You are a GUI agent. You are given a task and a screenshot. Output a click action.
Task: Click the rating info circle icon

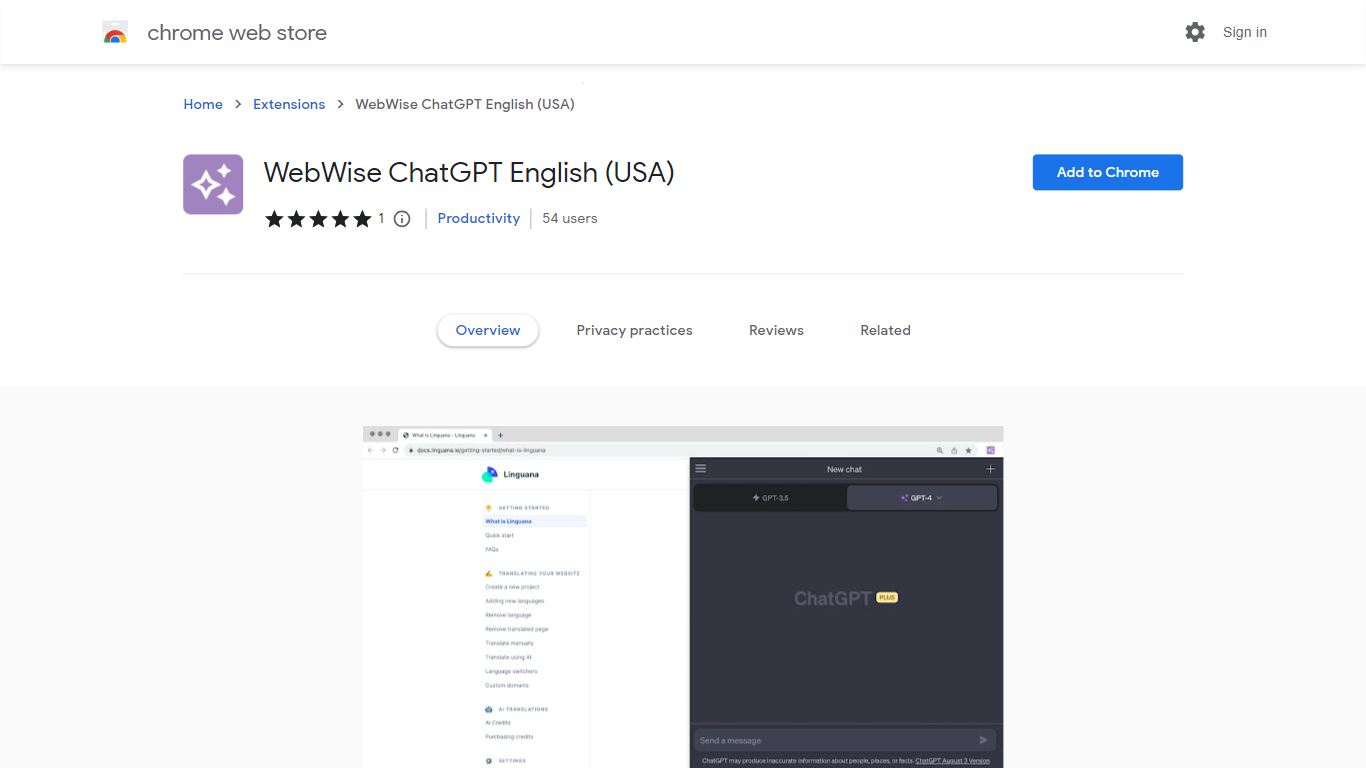[x=402, y=219]
